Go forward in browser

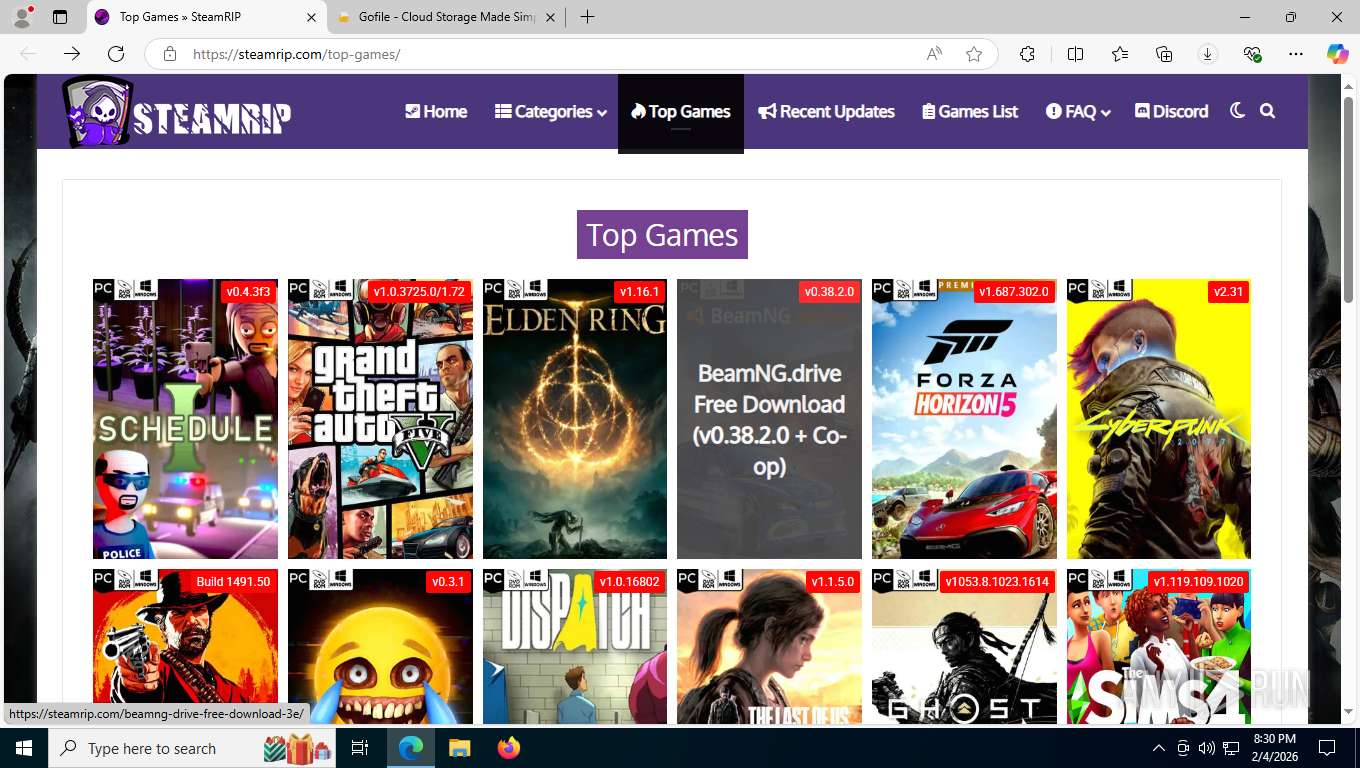point(72,54)
